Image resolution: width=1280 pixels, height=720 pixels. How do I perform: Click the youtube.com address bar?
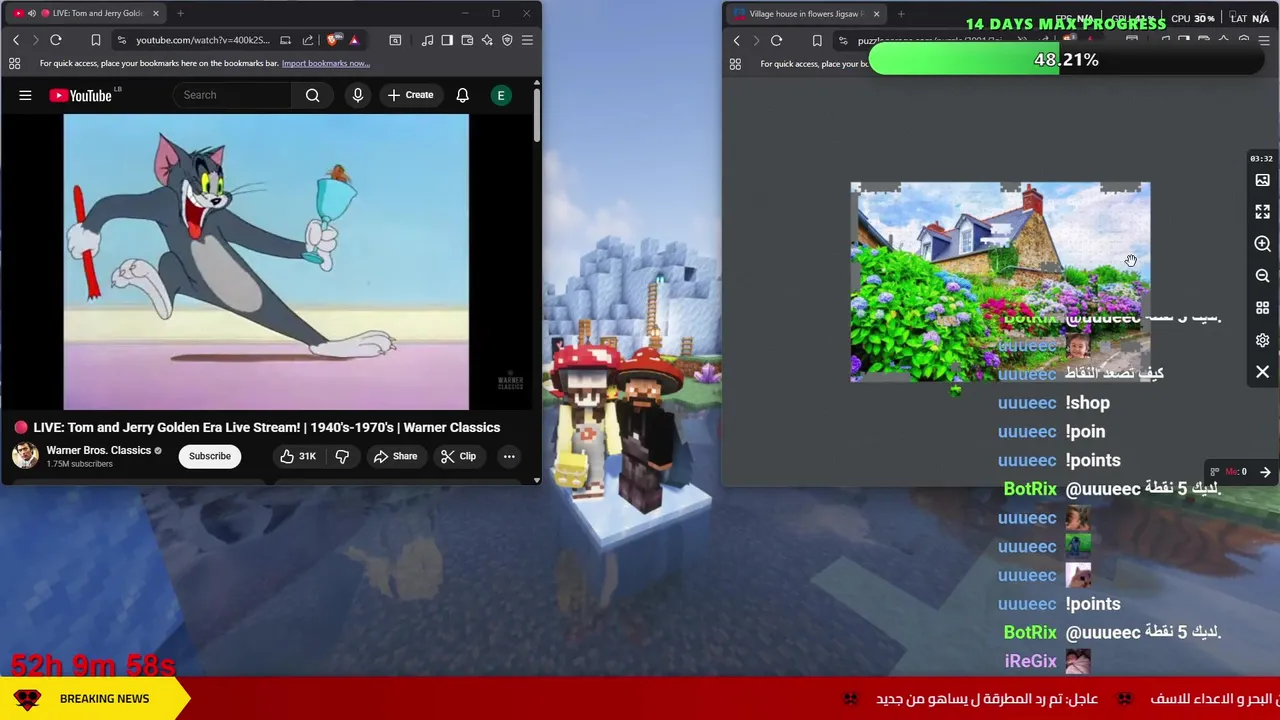[x=203, y=40]
